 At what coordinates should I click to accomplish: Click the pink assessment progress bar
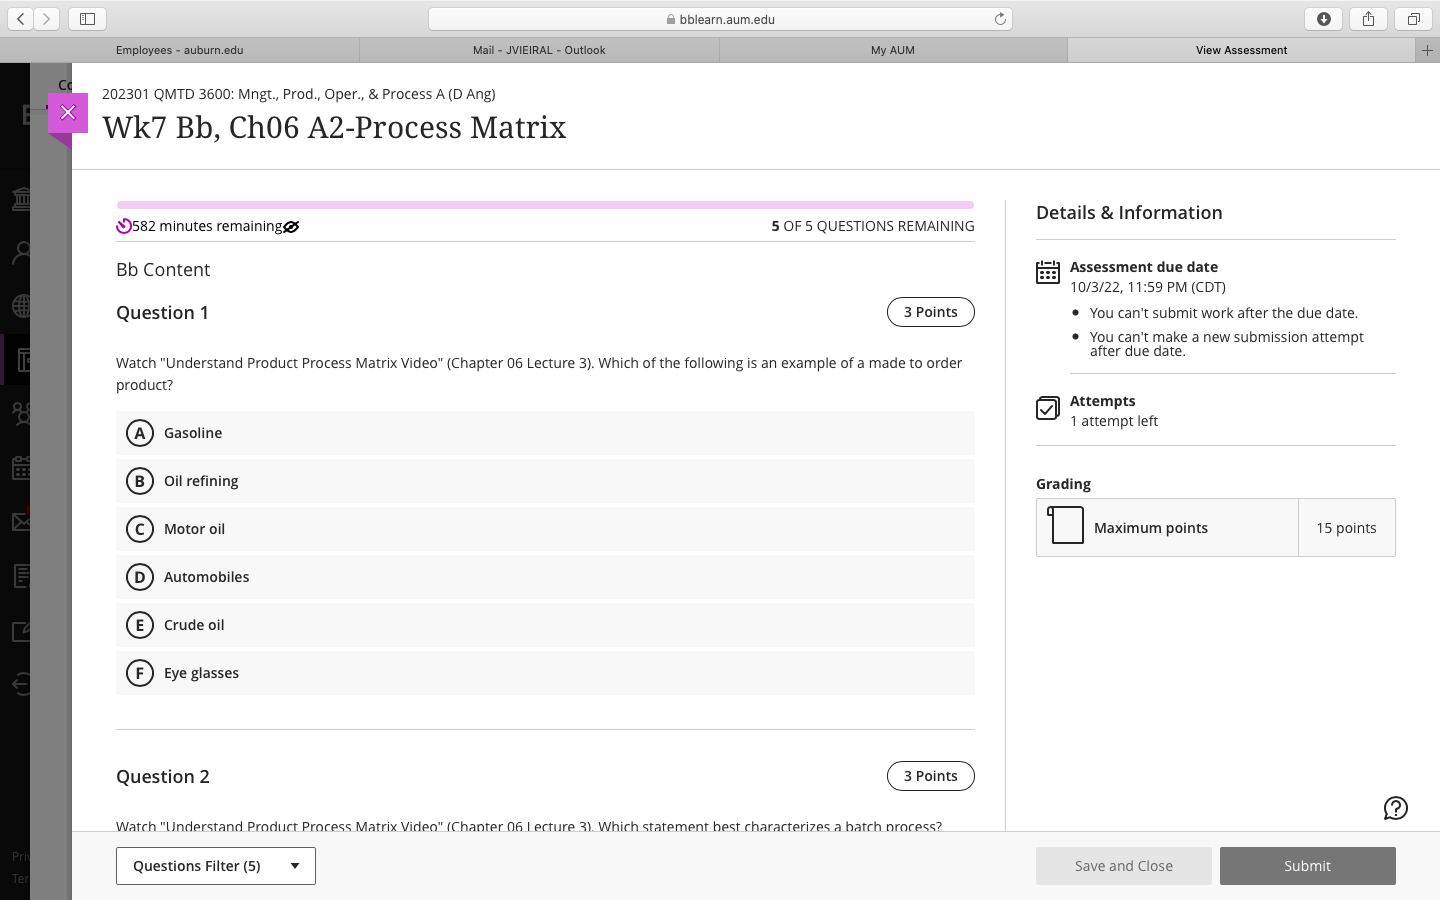click(545, 204)
